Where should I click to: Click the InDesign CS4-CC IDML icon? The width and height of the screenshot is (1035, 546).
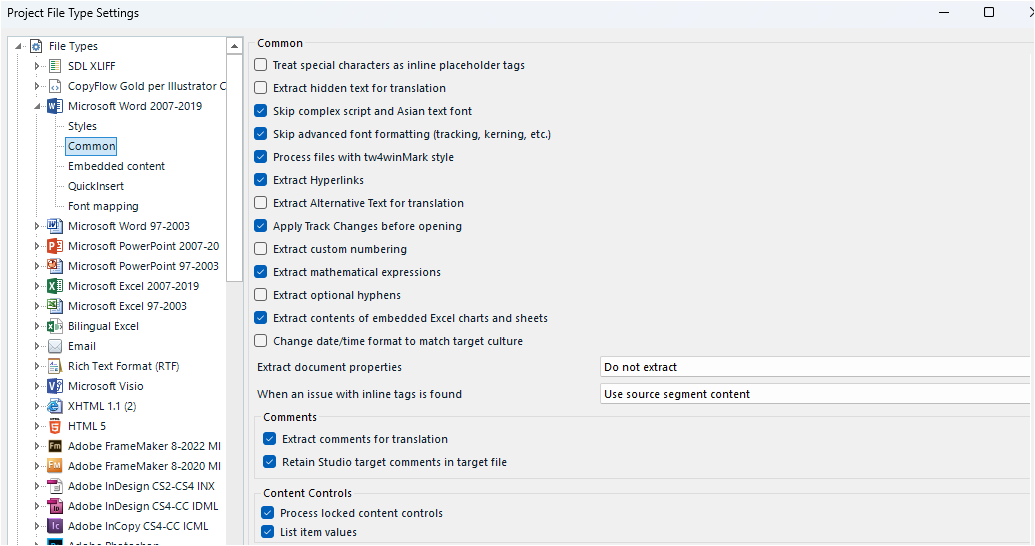click(x=55, y=506)
